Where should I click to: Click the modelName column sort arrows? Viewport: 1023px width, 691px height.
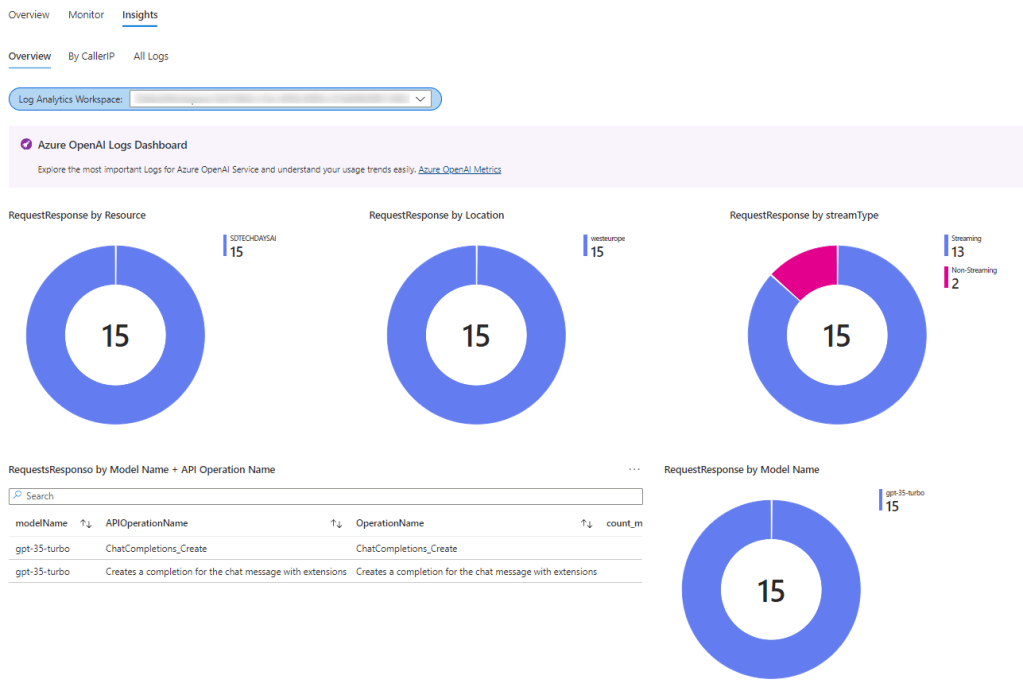click(x=86, y=523)
